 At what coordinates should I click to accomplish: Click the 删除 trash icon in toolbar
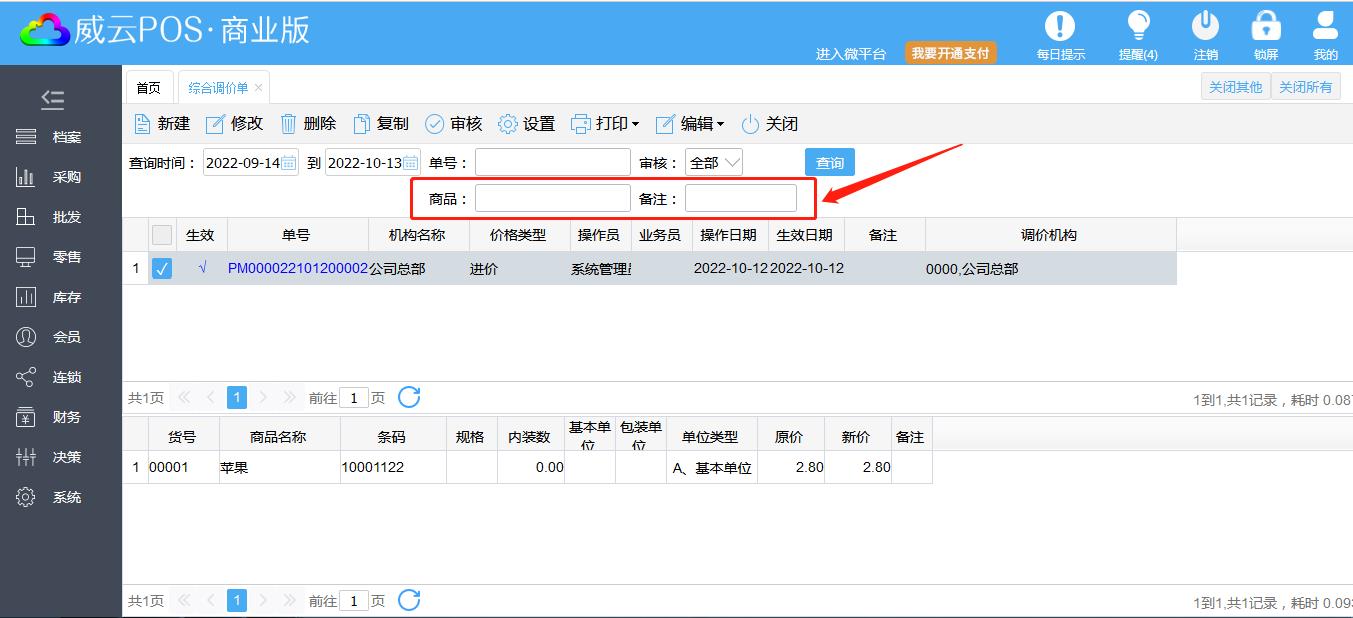(289, 124)
